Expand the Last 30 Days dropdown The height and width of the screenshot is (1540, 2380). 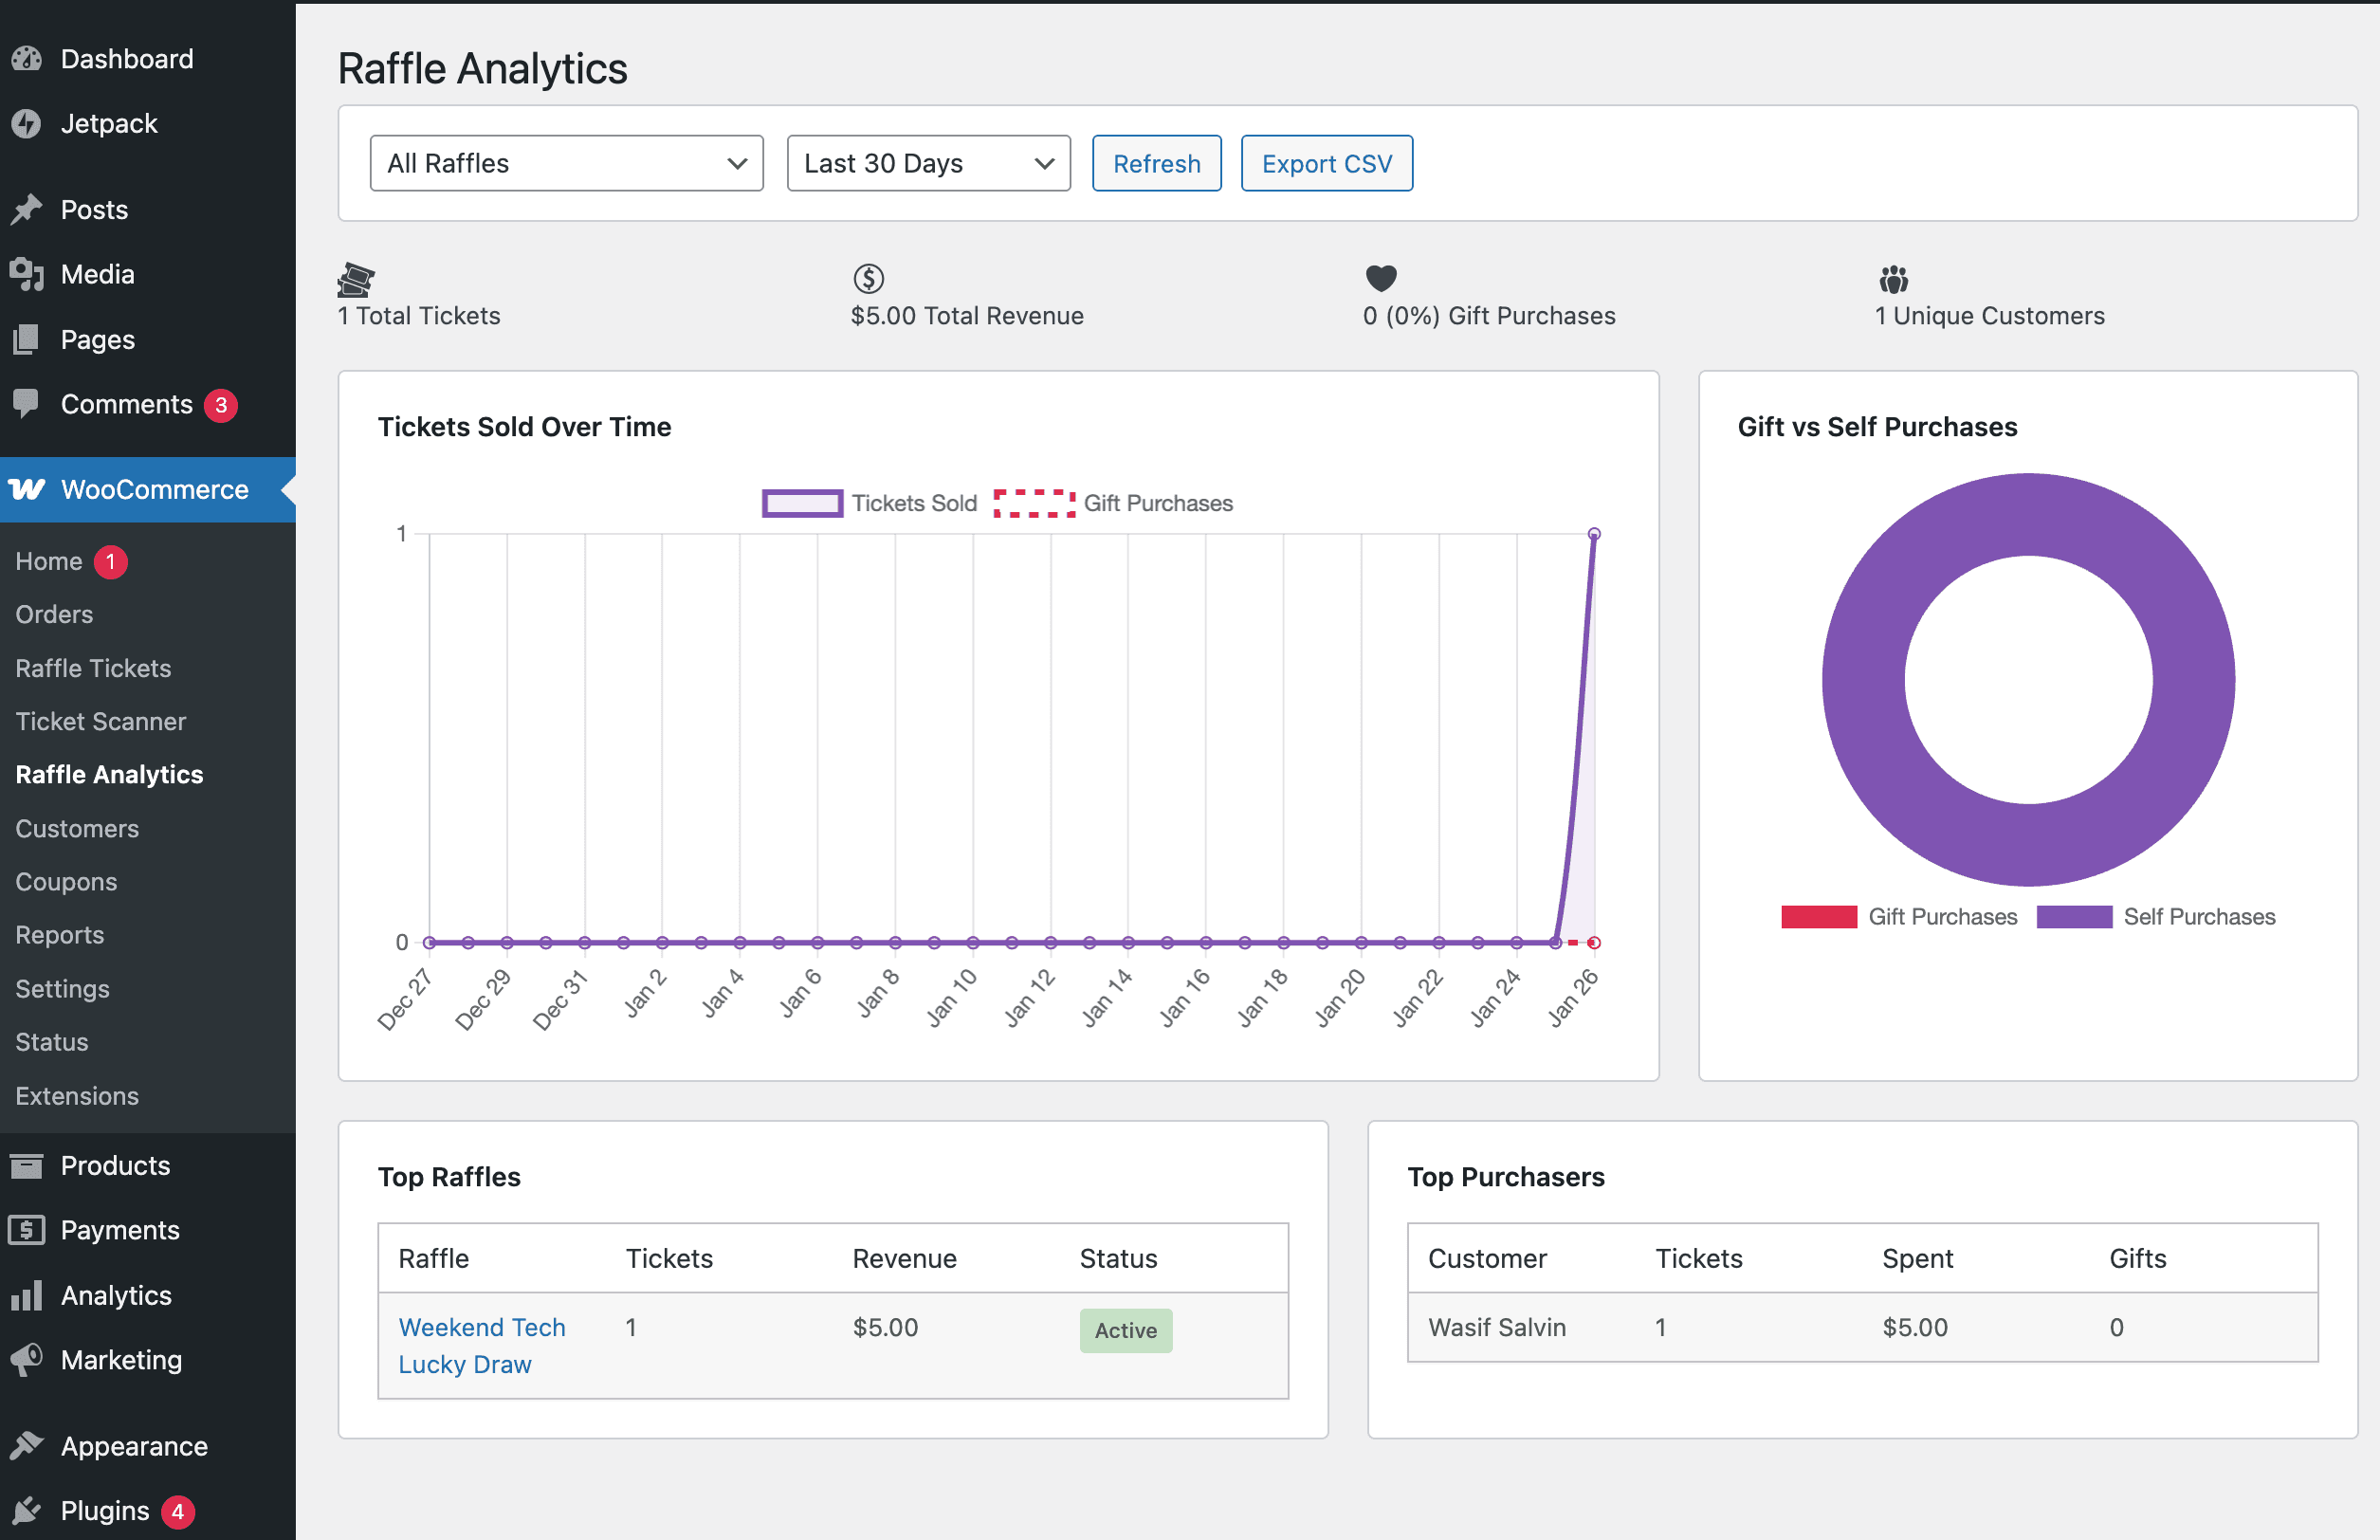928,163
